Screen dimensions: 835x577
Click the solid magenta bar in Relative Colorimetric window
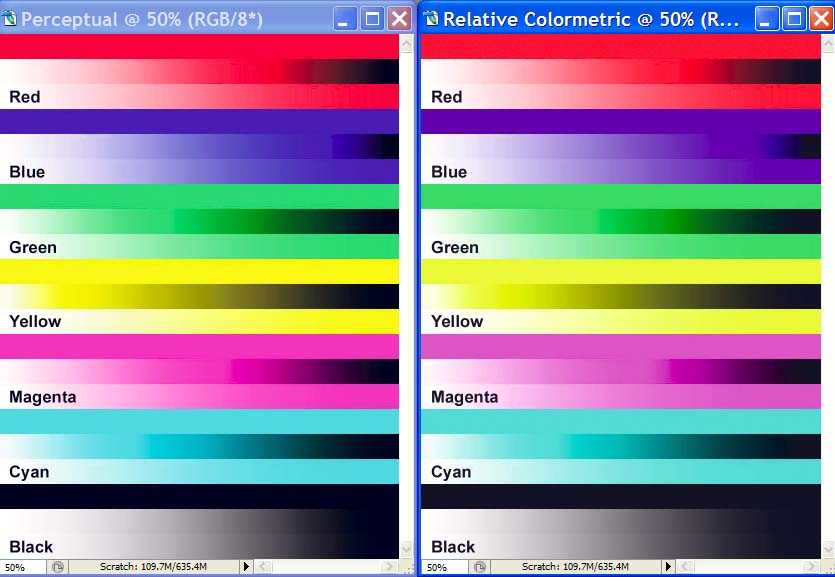pyautogui.click(x=620, y=346)
